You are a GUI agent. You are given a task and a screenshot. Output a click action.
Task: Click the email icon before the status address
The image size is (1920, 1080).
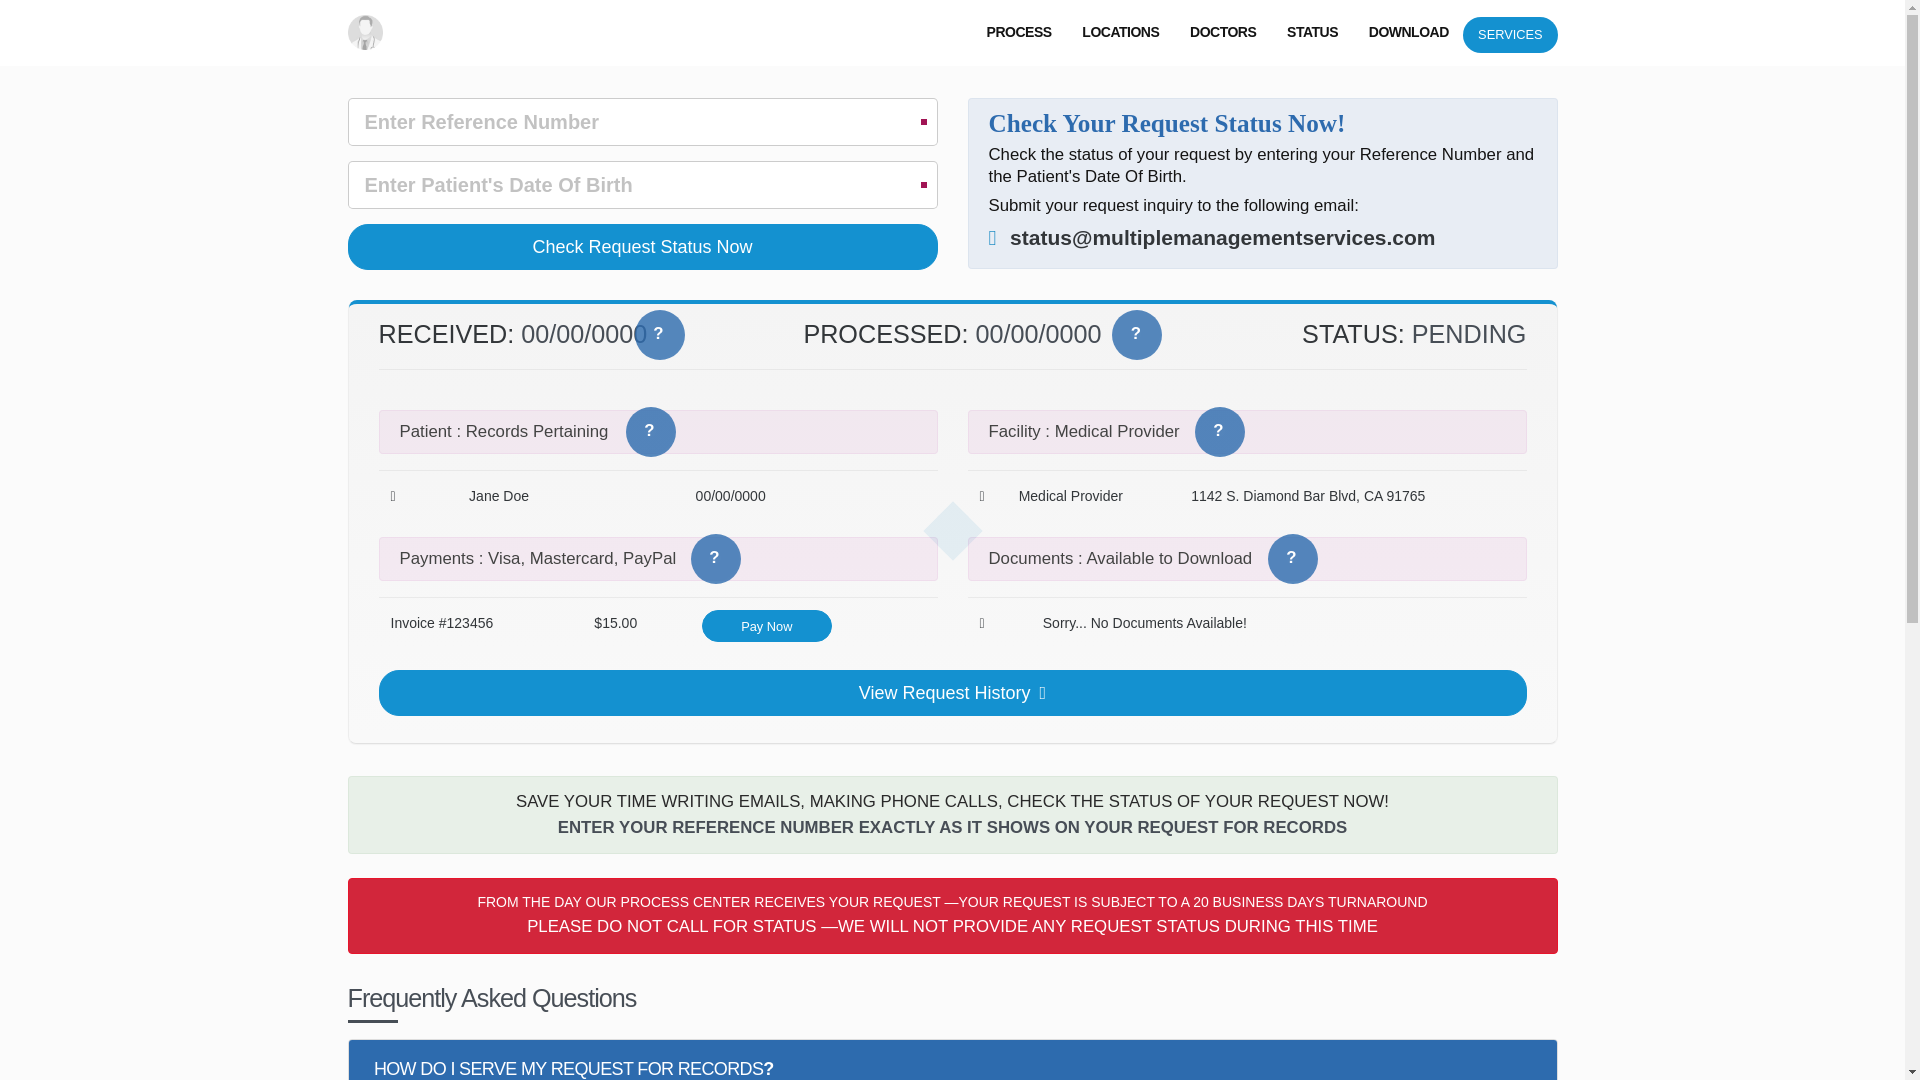pyautogui.click(x=993, y=238)
